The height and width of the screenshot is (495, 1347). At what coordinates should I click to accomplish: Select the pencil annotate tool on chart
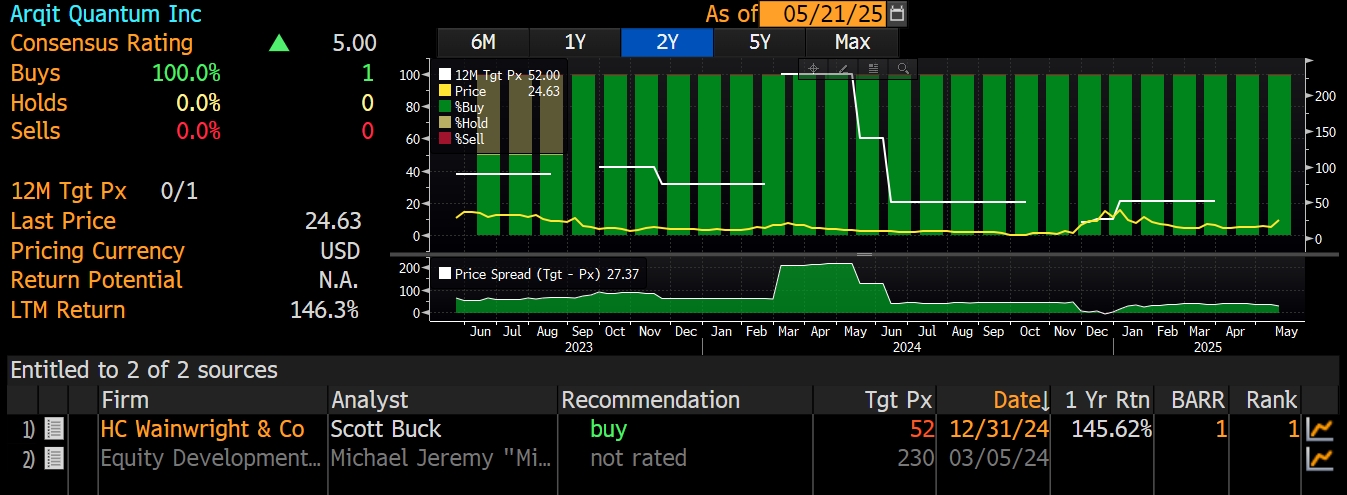point(843,68)
